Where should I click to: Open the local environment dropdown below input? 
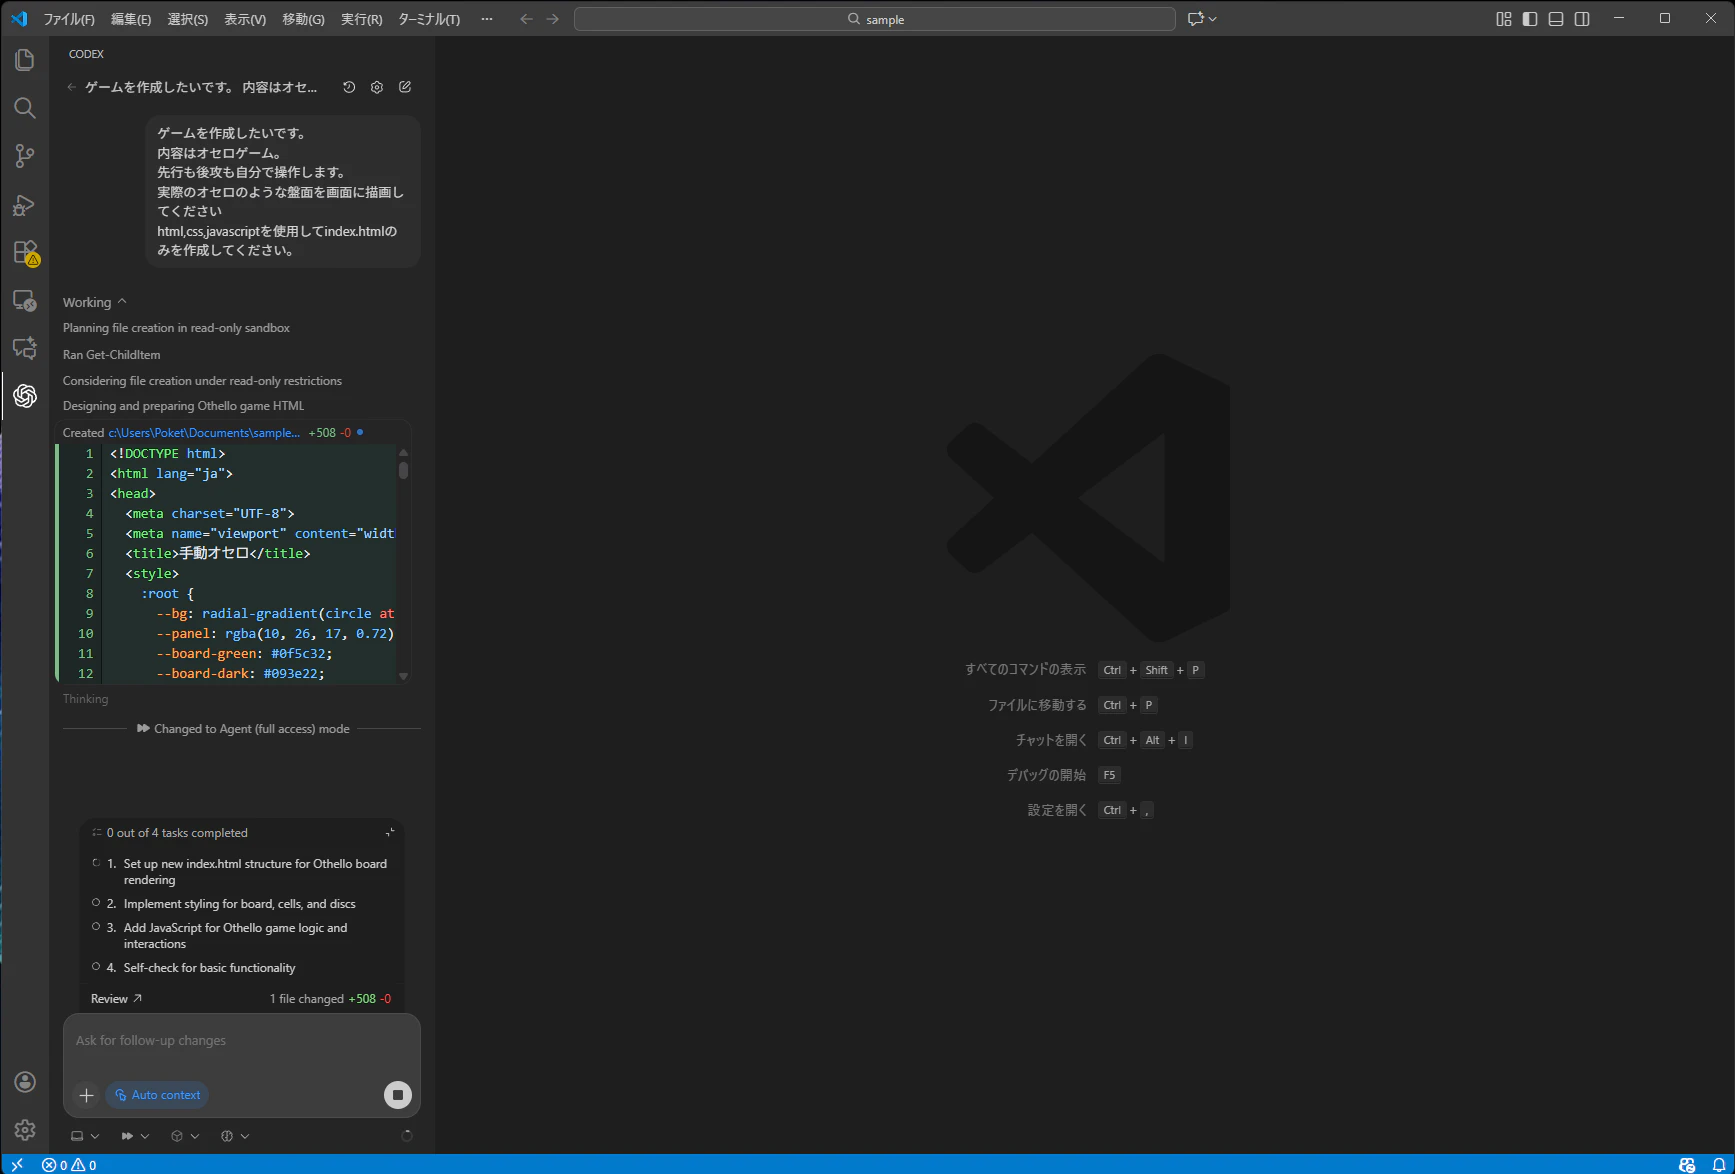85,1136
